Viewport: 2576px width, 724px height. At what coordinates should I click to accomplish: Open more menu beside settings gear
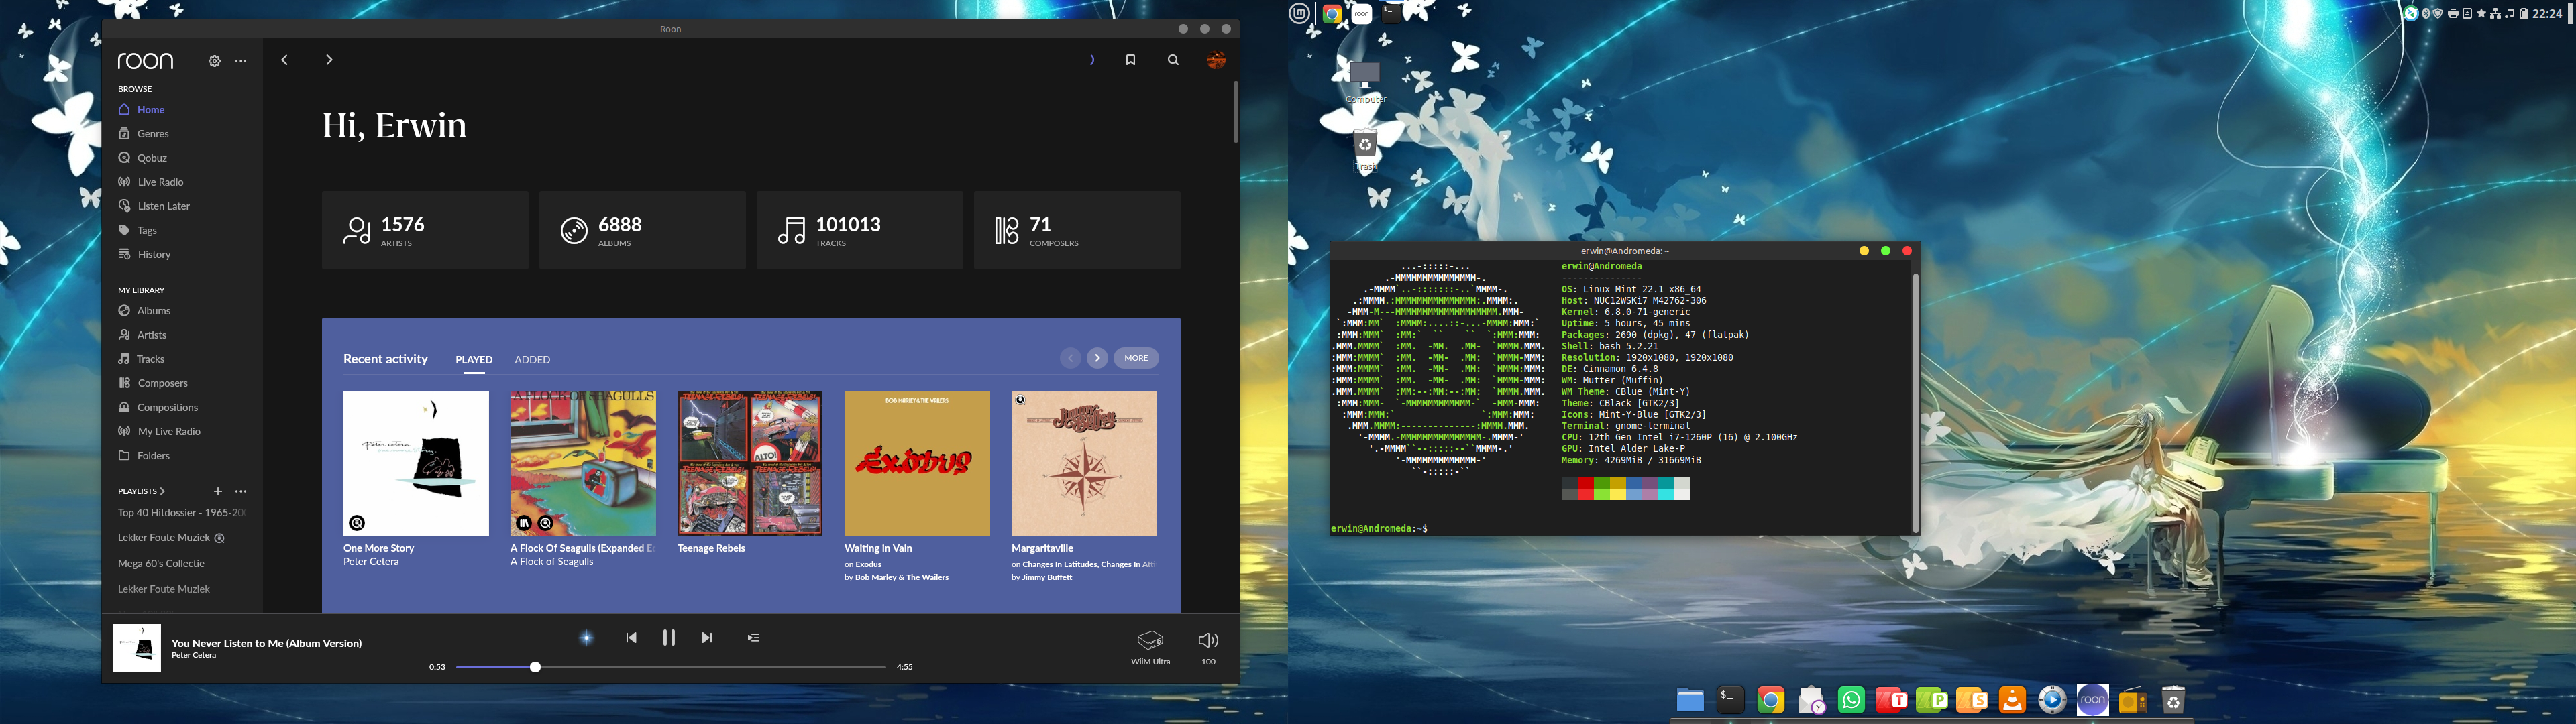click(x=241, y=61)
